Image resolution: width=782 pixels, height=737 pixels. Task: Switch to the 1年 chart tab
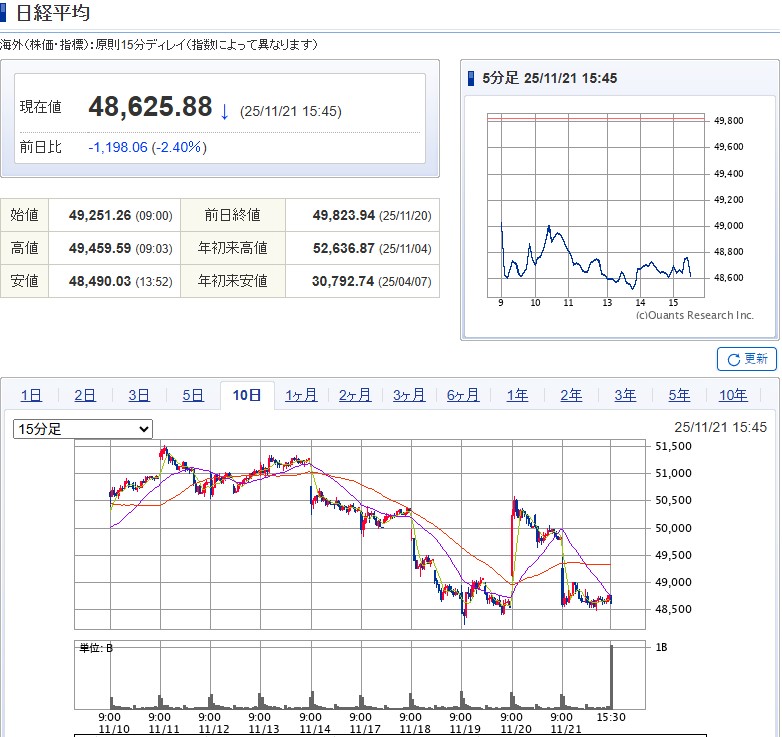[517, 395]
